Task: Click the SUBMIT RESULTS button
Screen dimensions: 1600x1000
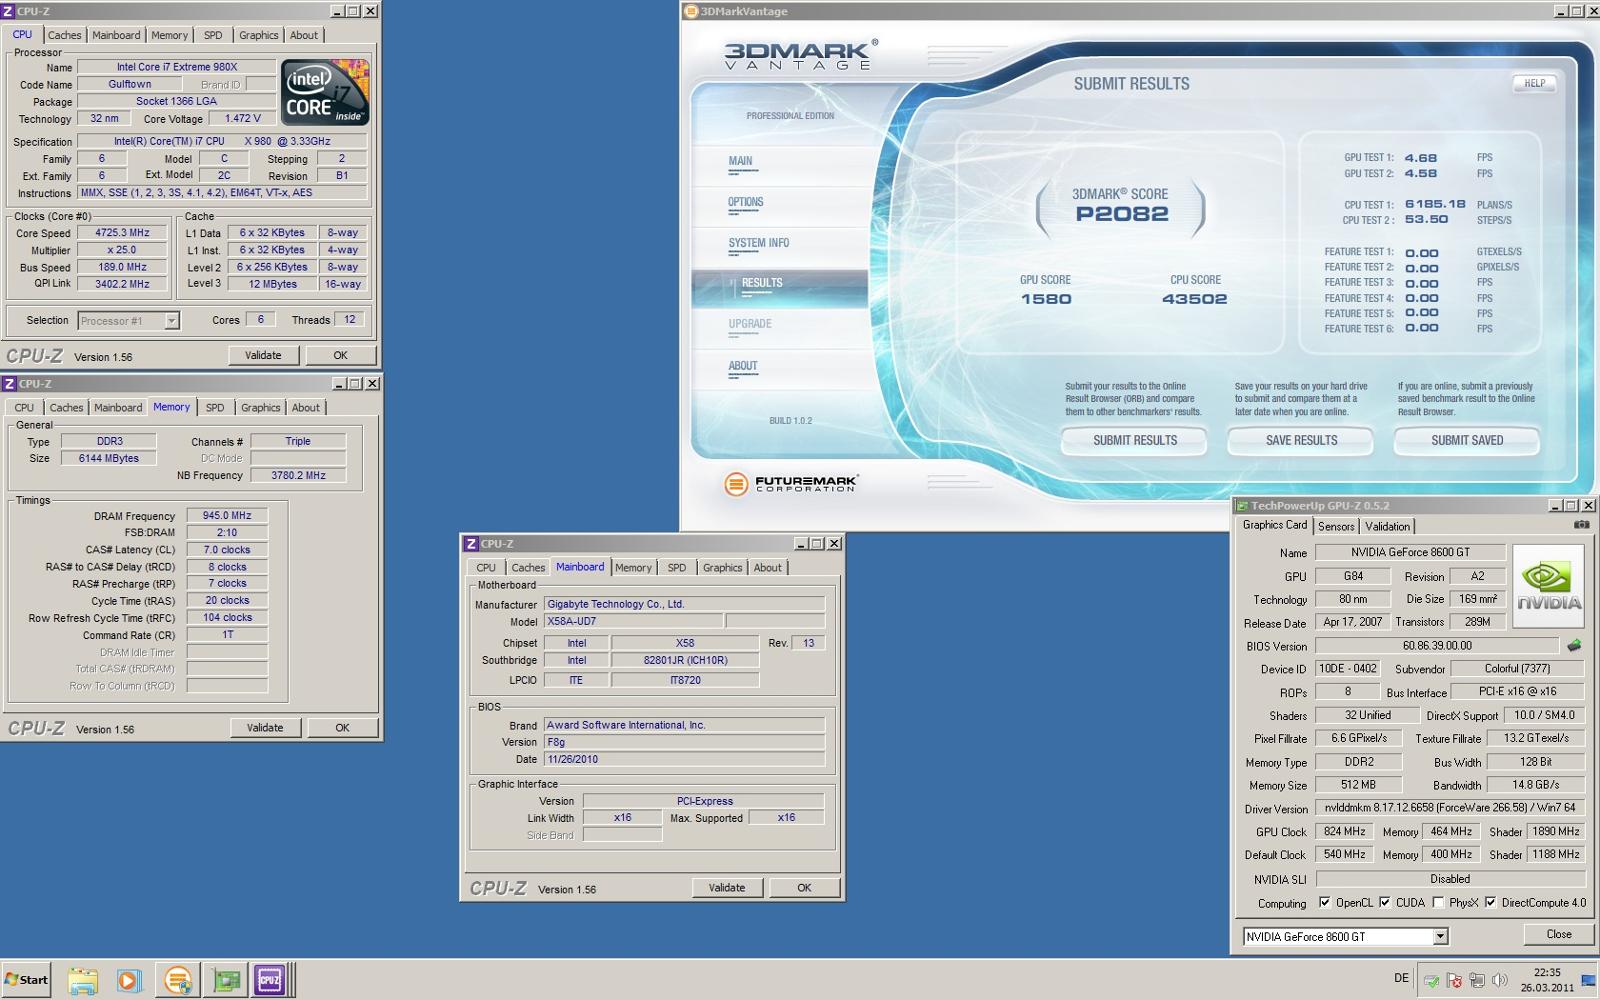Action: point(1135,440)
